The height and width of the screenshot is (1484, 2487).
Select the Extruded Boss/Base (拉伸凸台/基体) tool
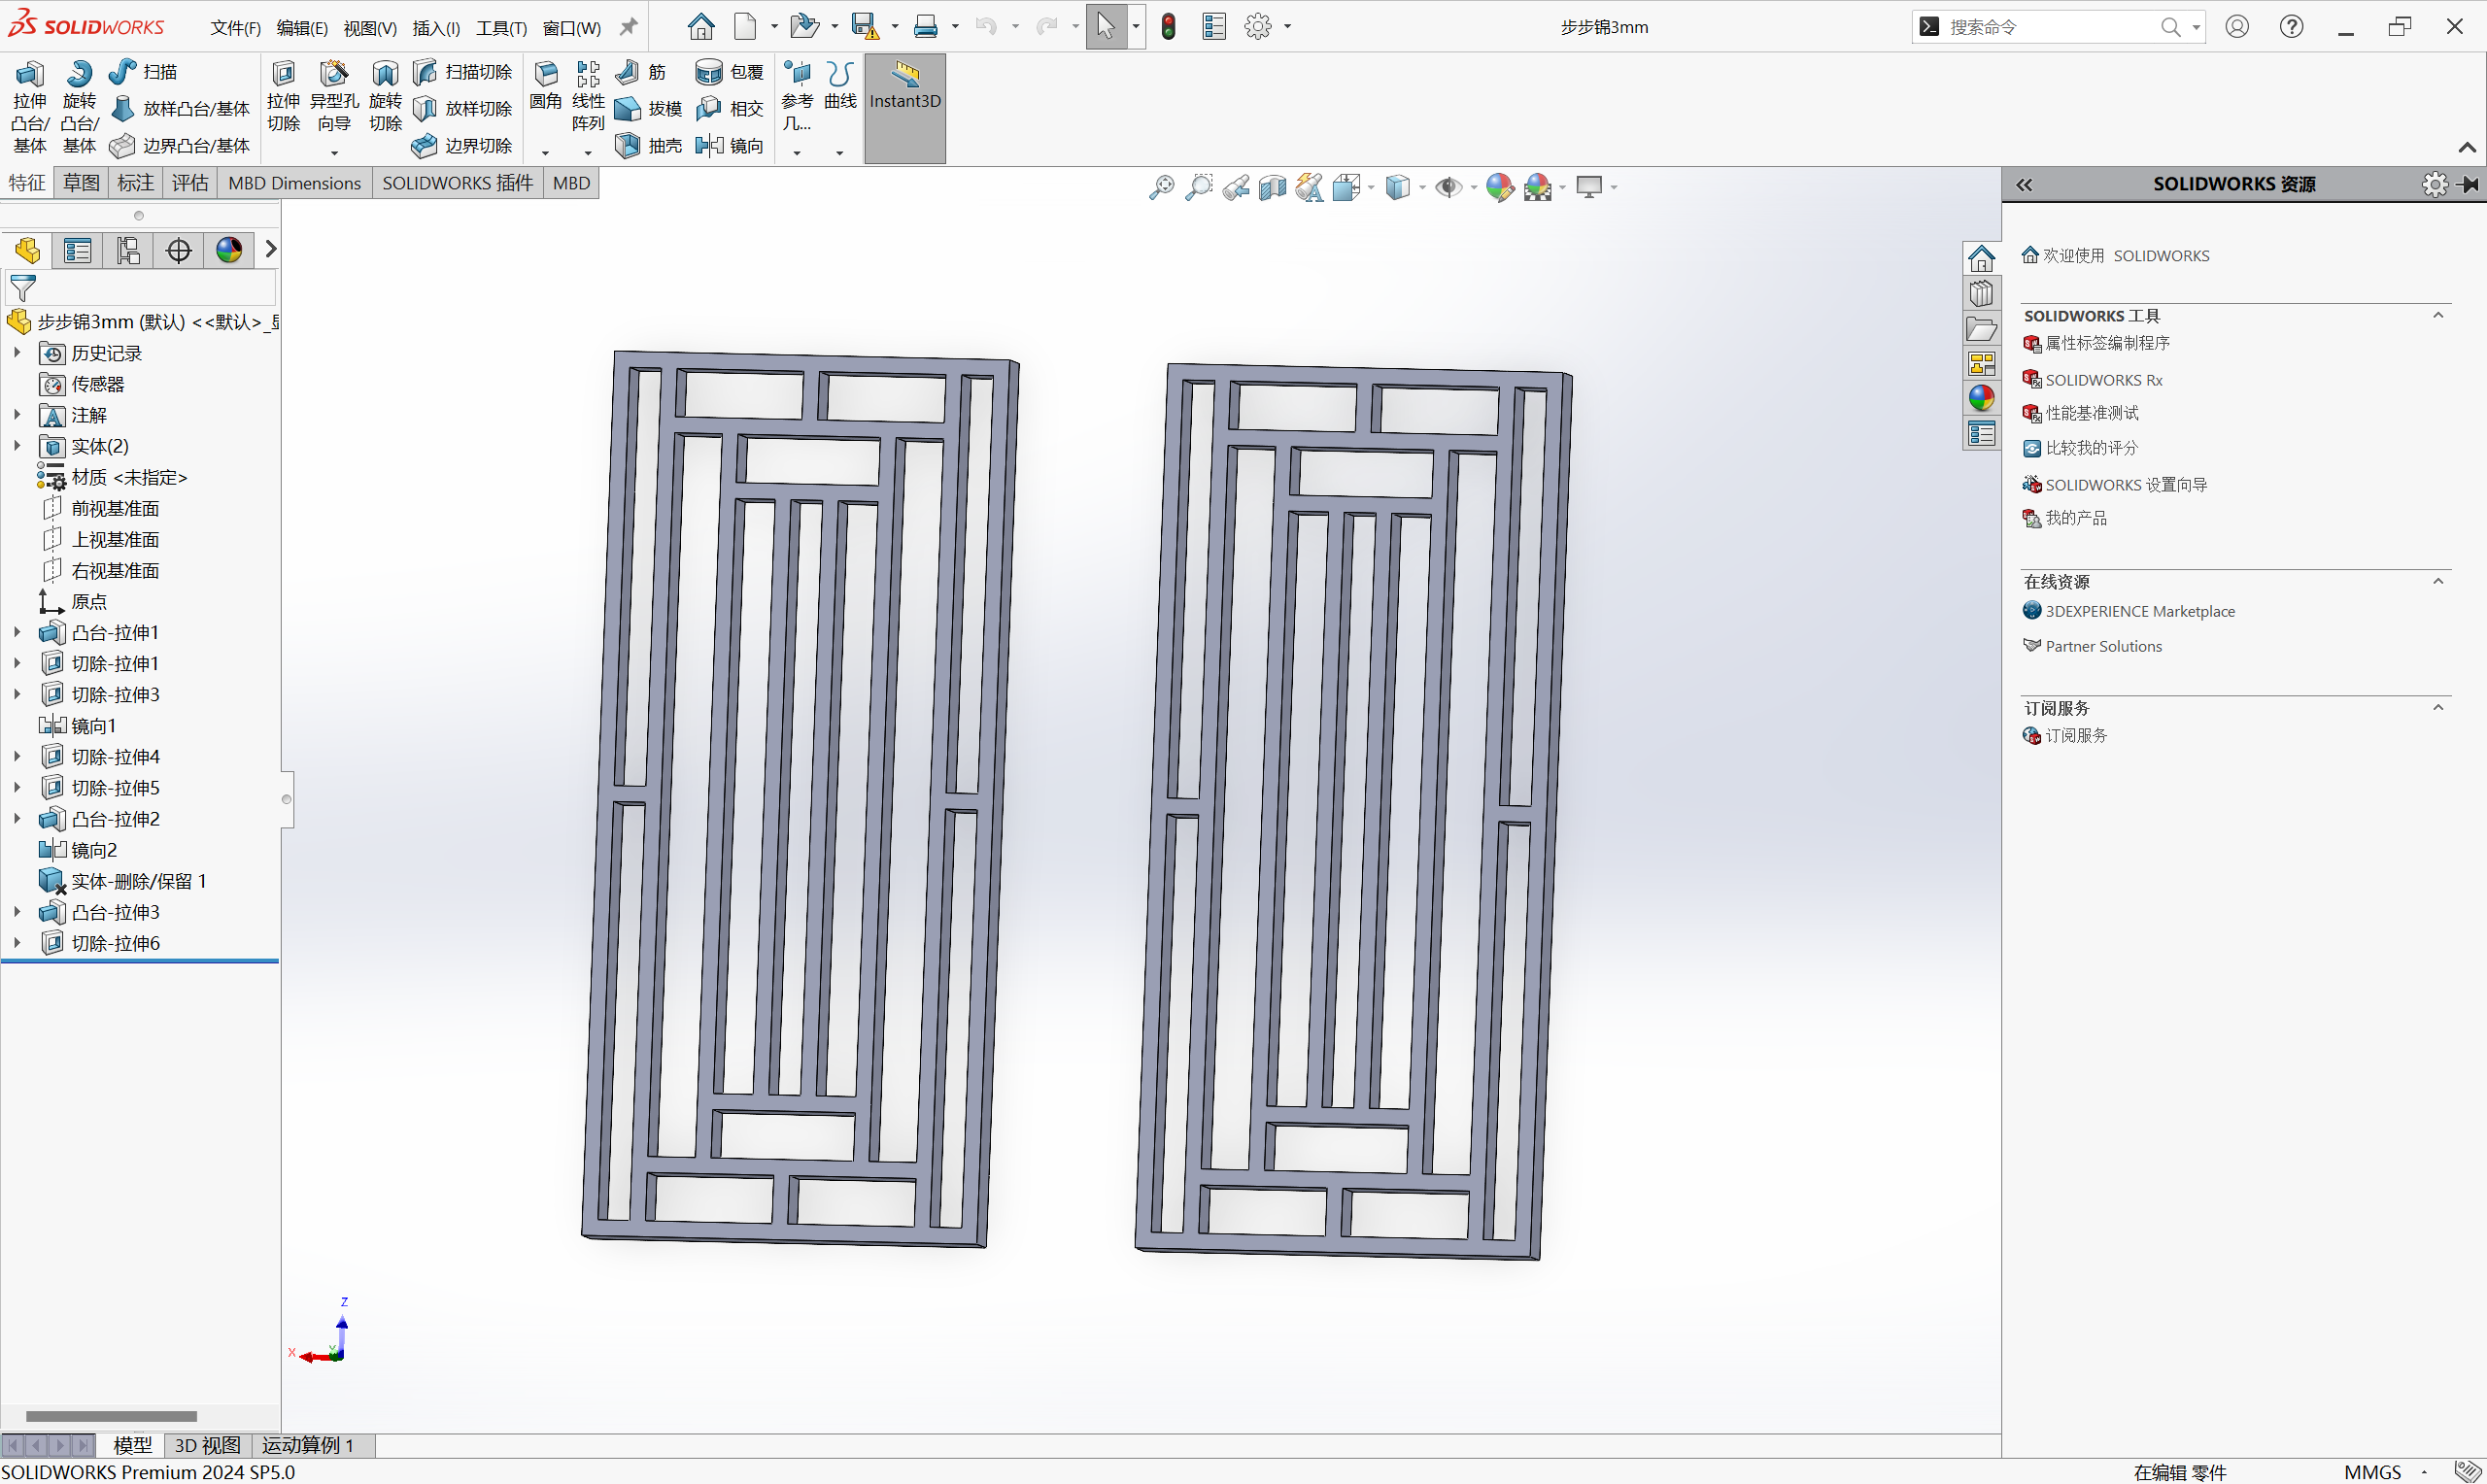click(29, 107)
